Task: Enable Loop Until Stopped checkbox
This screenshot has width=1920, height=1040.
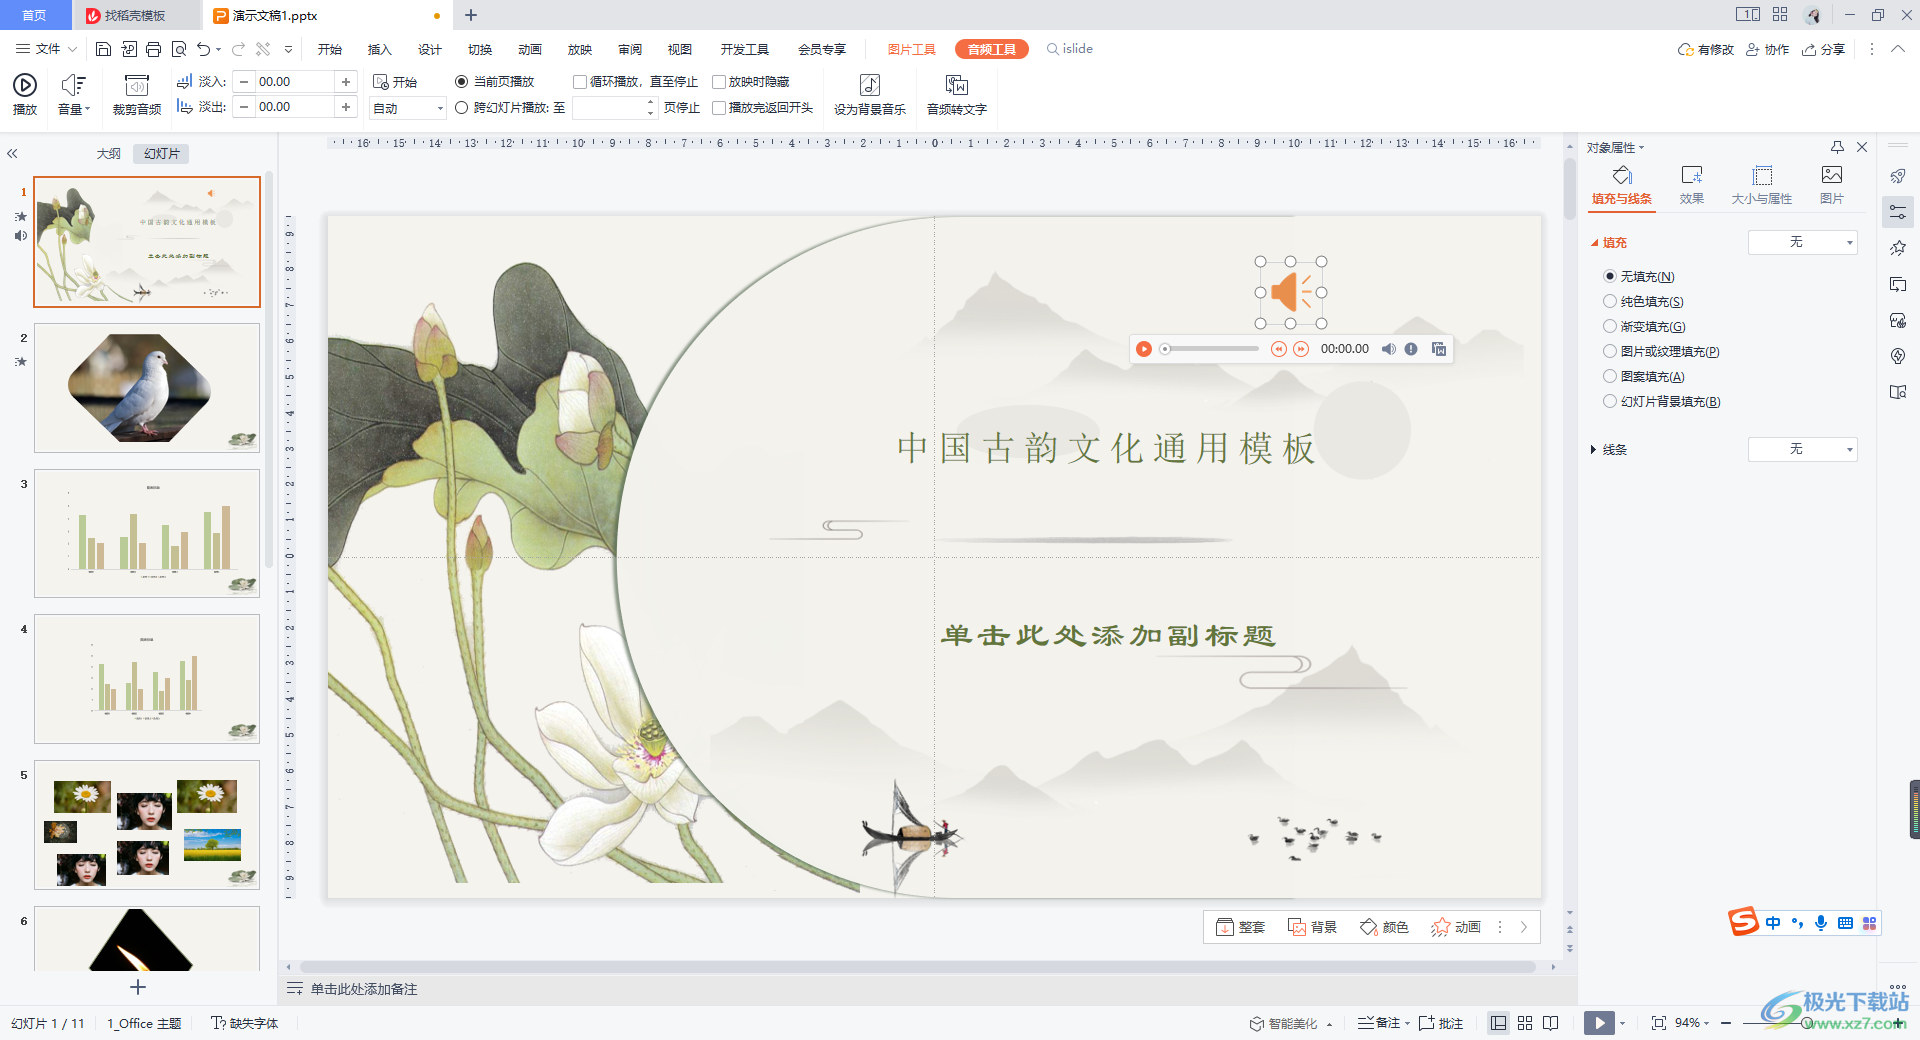Action: (x=580, y=82)
